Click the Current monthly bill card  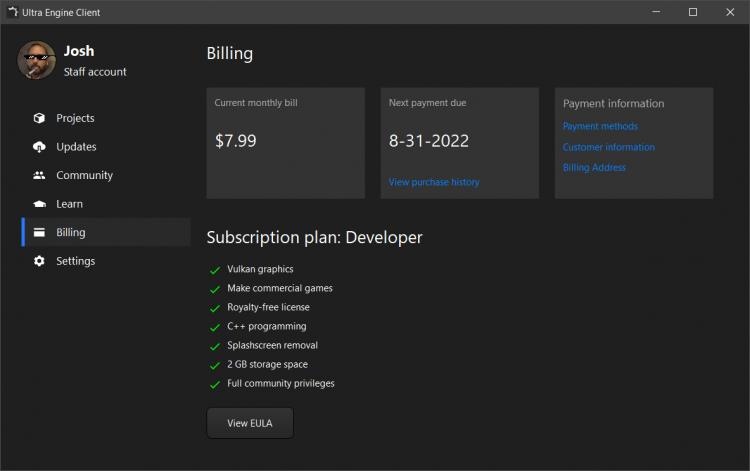pos(286,143)
